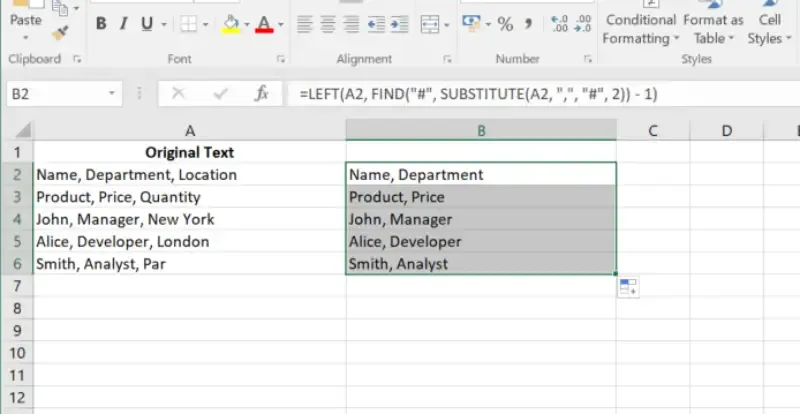Viewport: 800px width, 414px height.
Task: Select column B header
Action: pyautogui.click(x=481, y=131)
